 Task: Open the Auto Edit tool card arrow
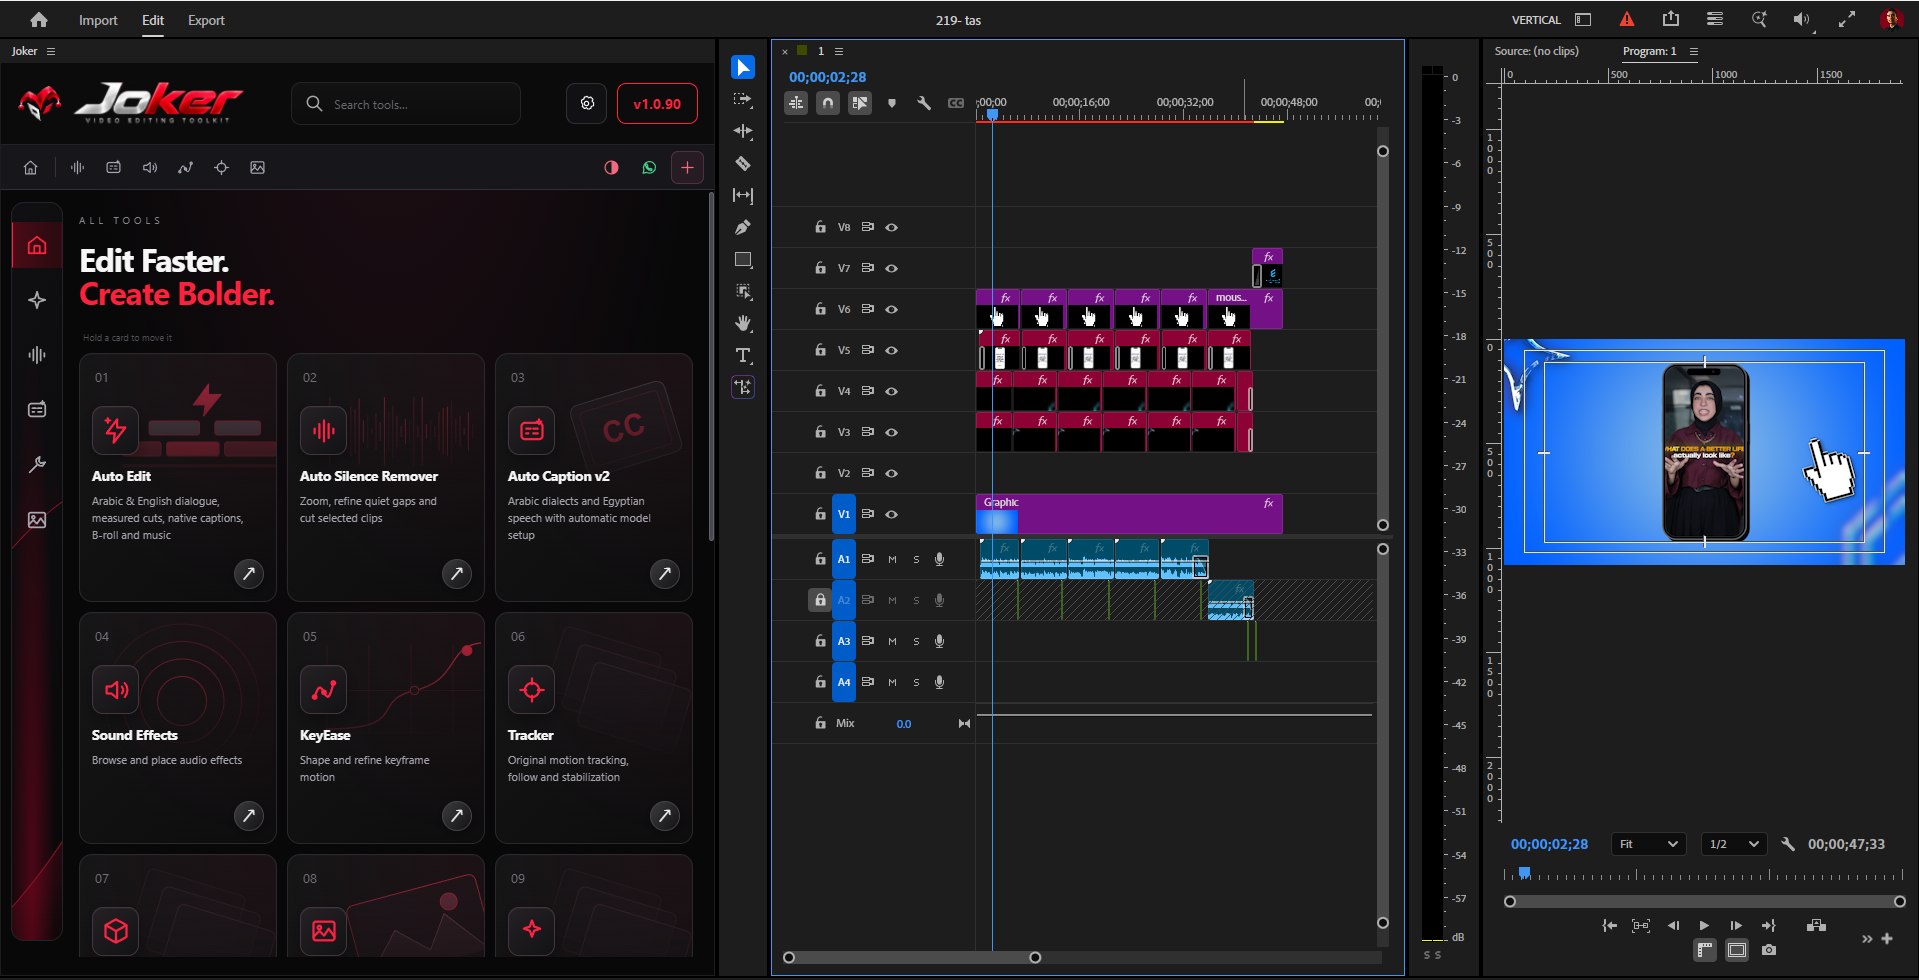[249, 573]
